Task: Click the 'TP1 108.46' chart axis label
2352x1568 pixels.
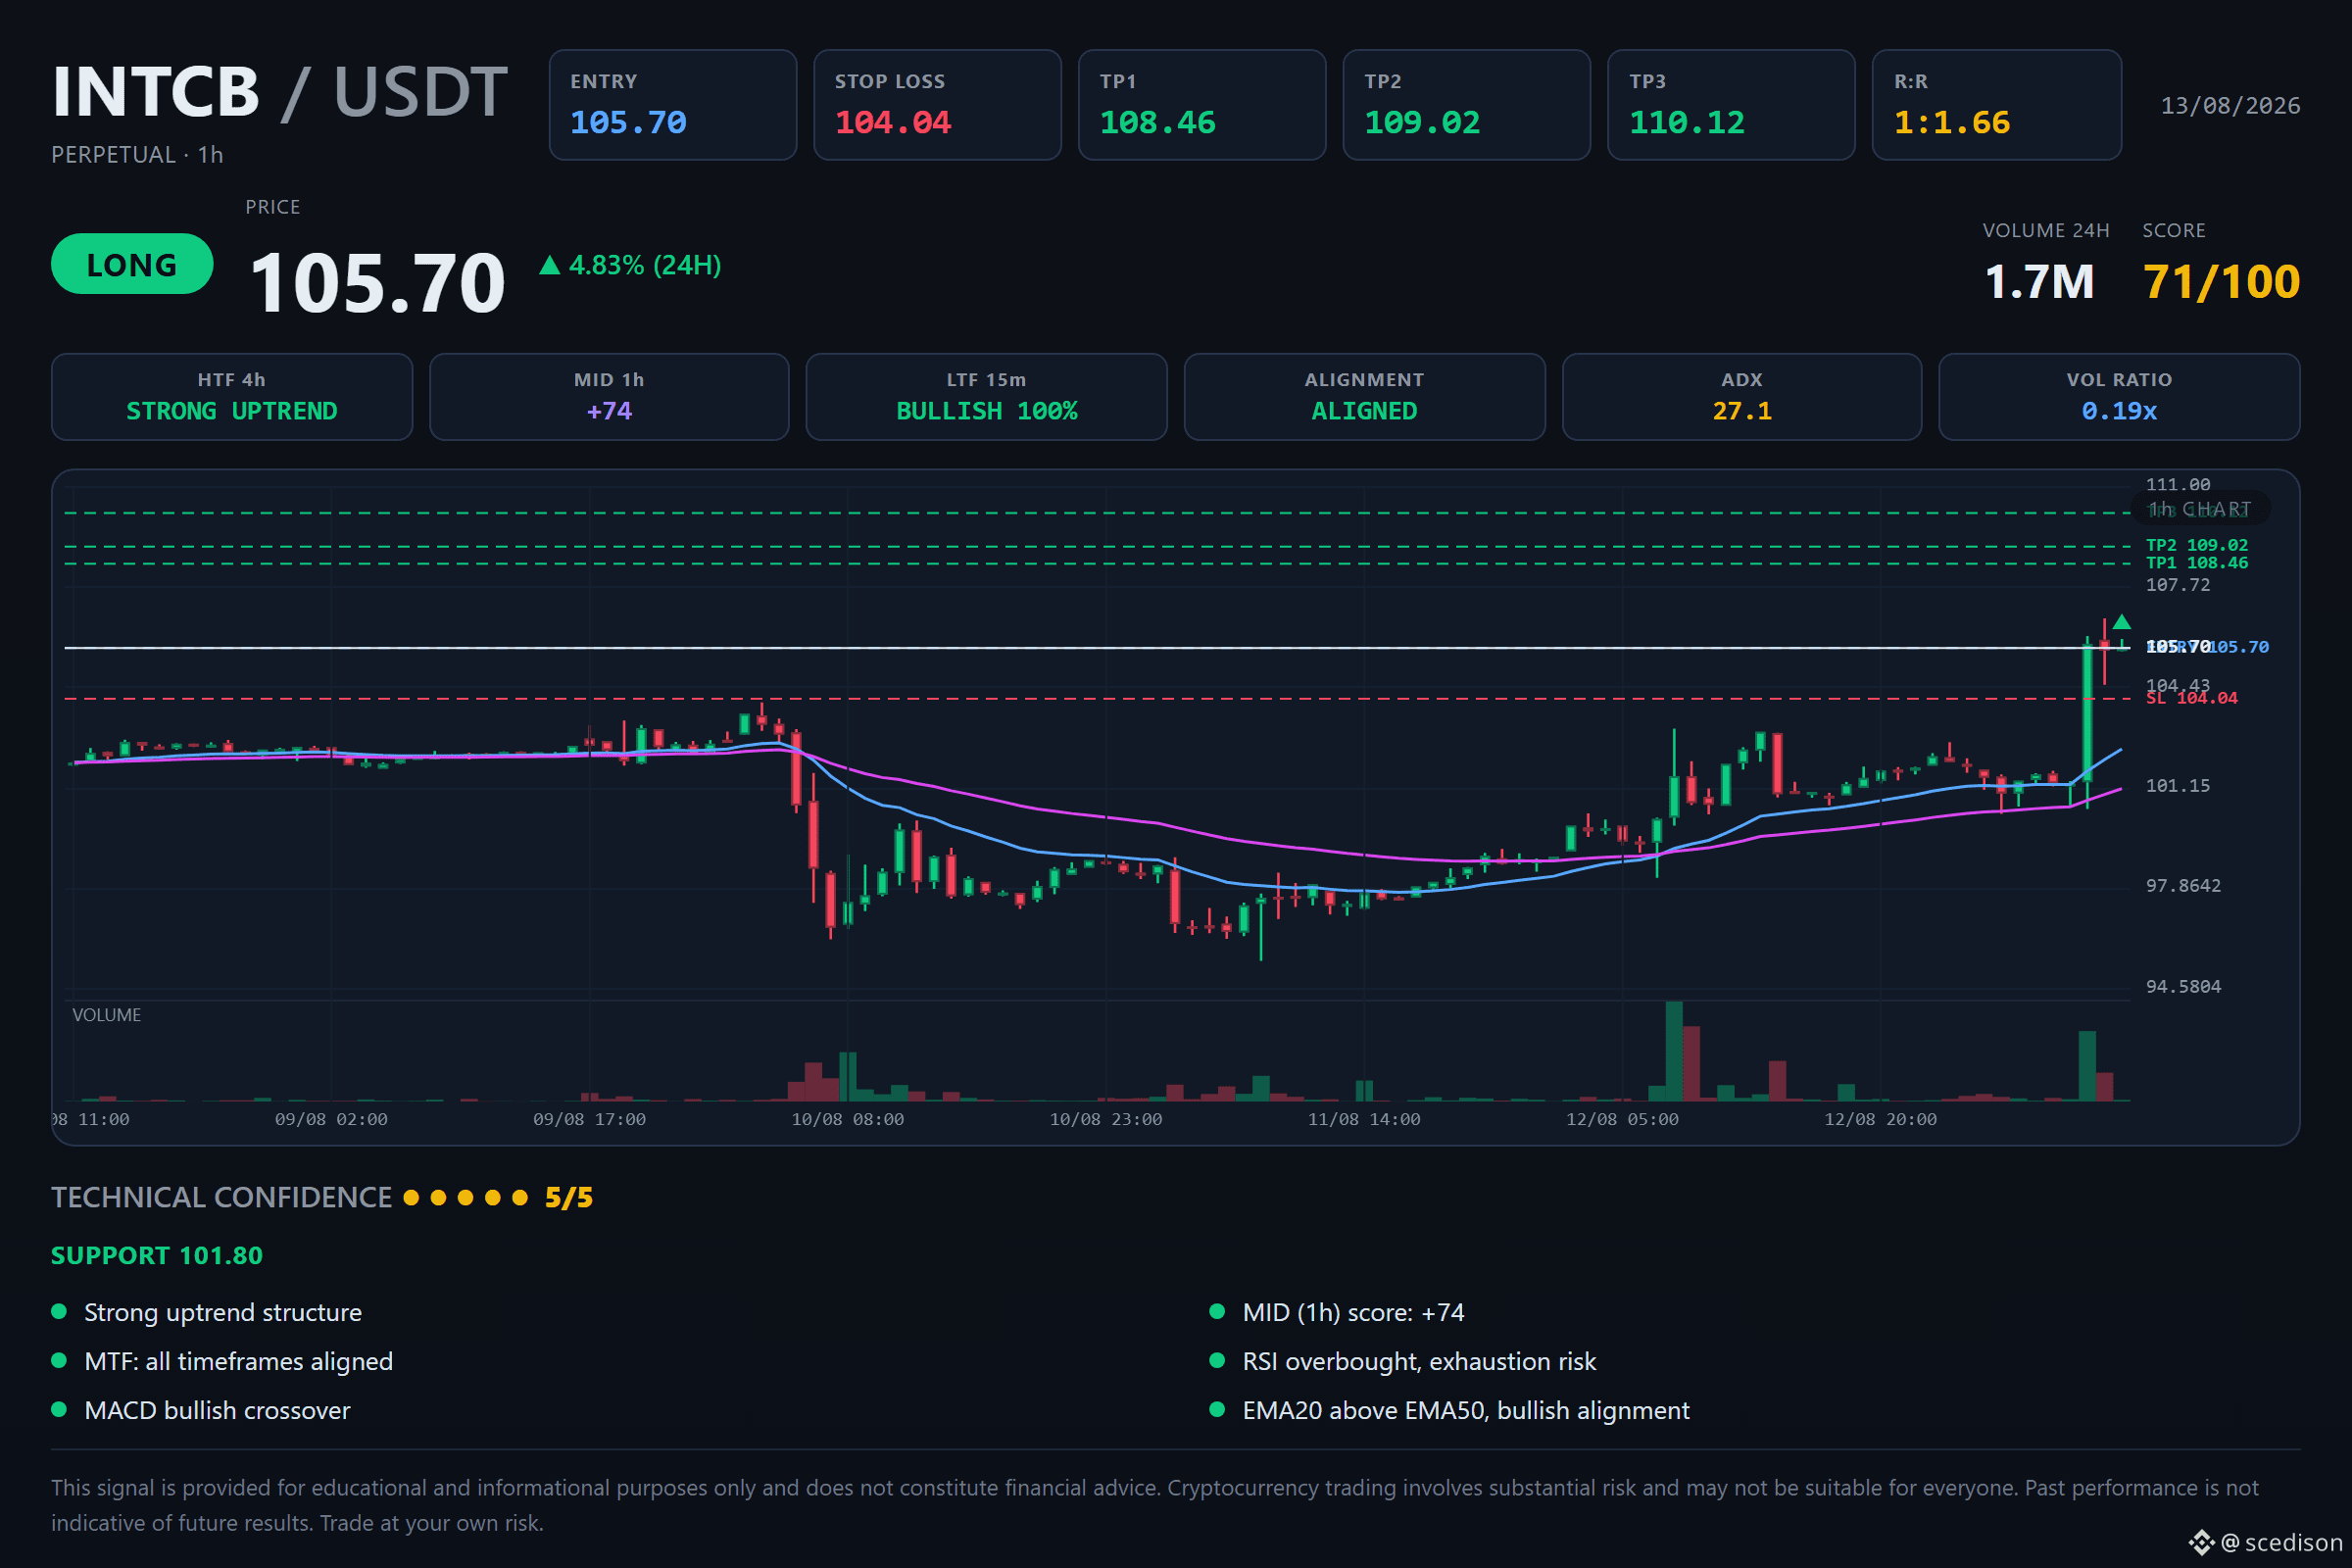Action: [2197, 563]
